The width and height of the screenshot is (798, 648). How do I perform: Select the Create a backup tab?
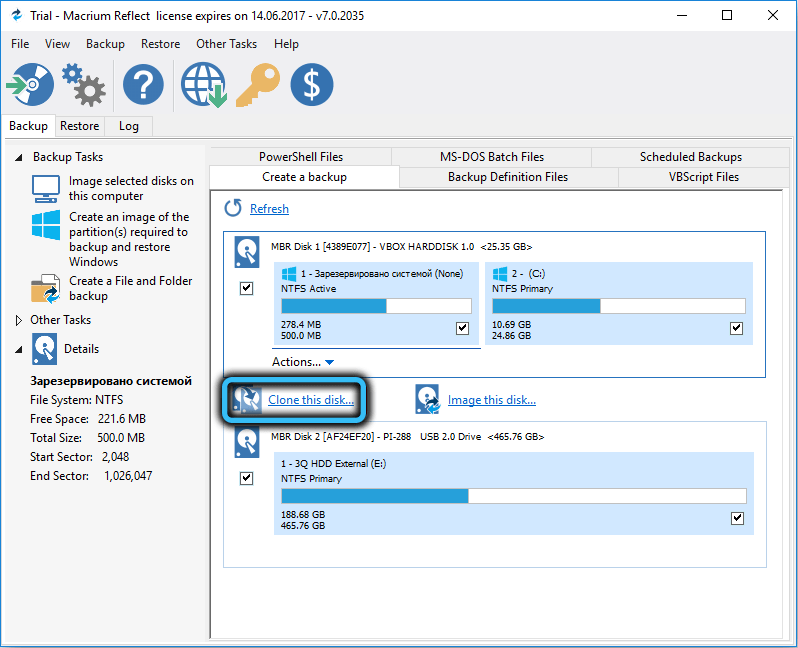coord(304,177)
